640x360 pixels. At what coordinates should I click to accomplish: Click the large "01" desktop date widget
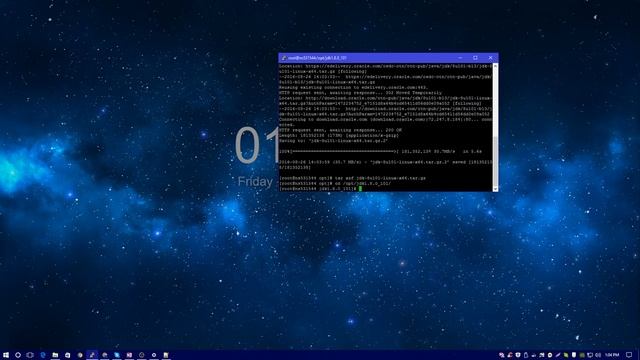point(257,145)
